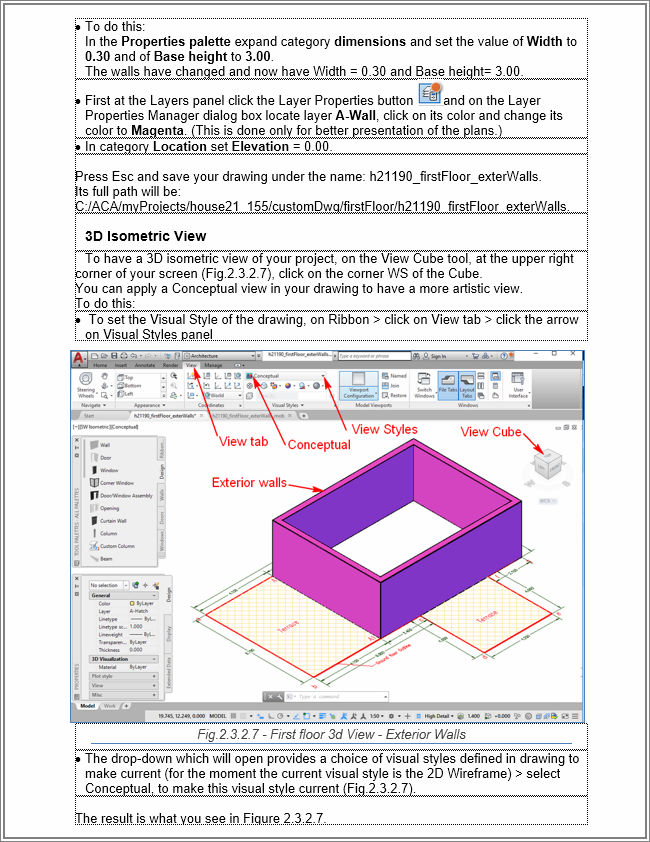650x842 pixels.
Task: Open the High Detail dropdown on status bar
Action: click(439, 716)
